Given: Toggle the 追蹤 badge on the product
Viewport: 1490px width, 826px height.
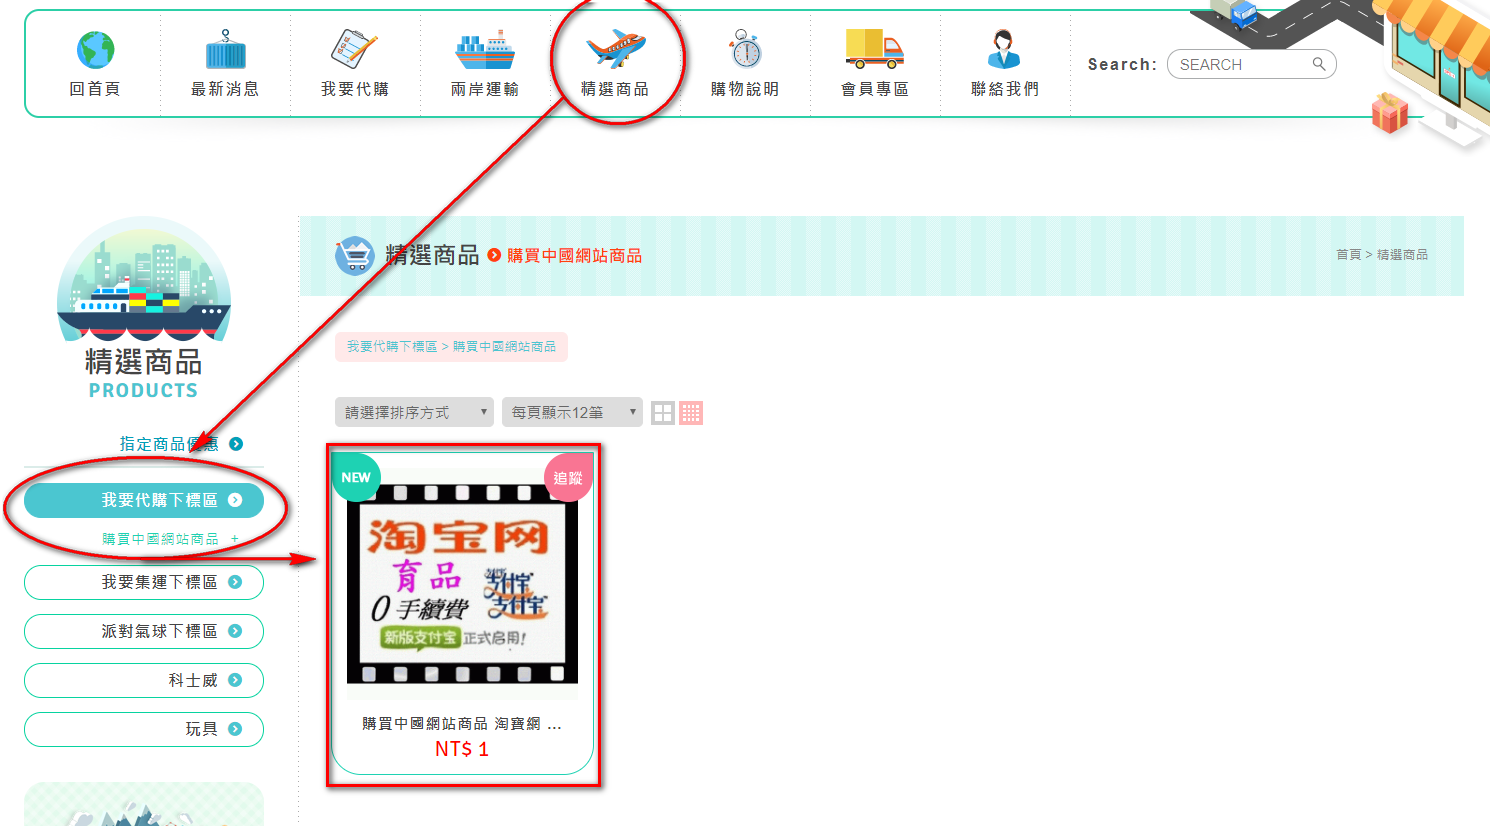Looking at the screenshot, I should pyautogui.click(x=568, y=478).
